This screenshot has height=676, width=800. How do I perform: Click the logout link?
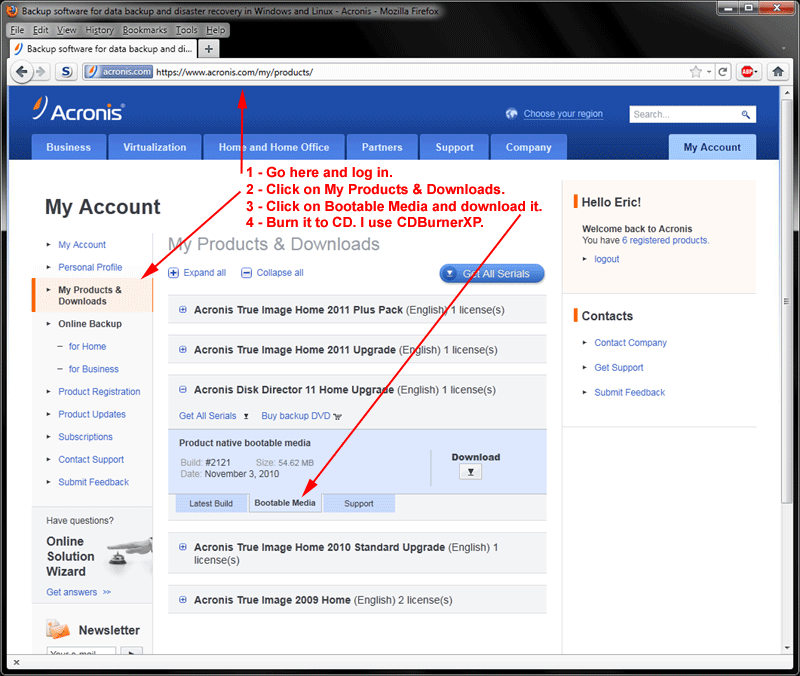point(607,259)
